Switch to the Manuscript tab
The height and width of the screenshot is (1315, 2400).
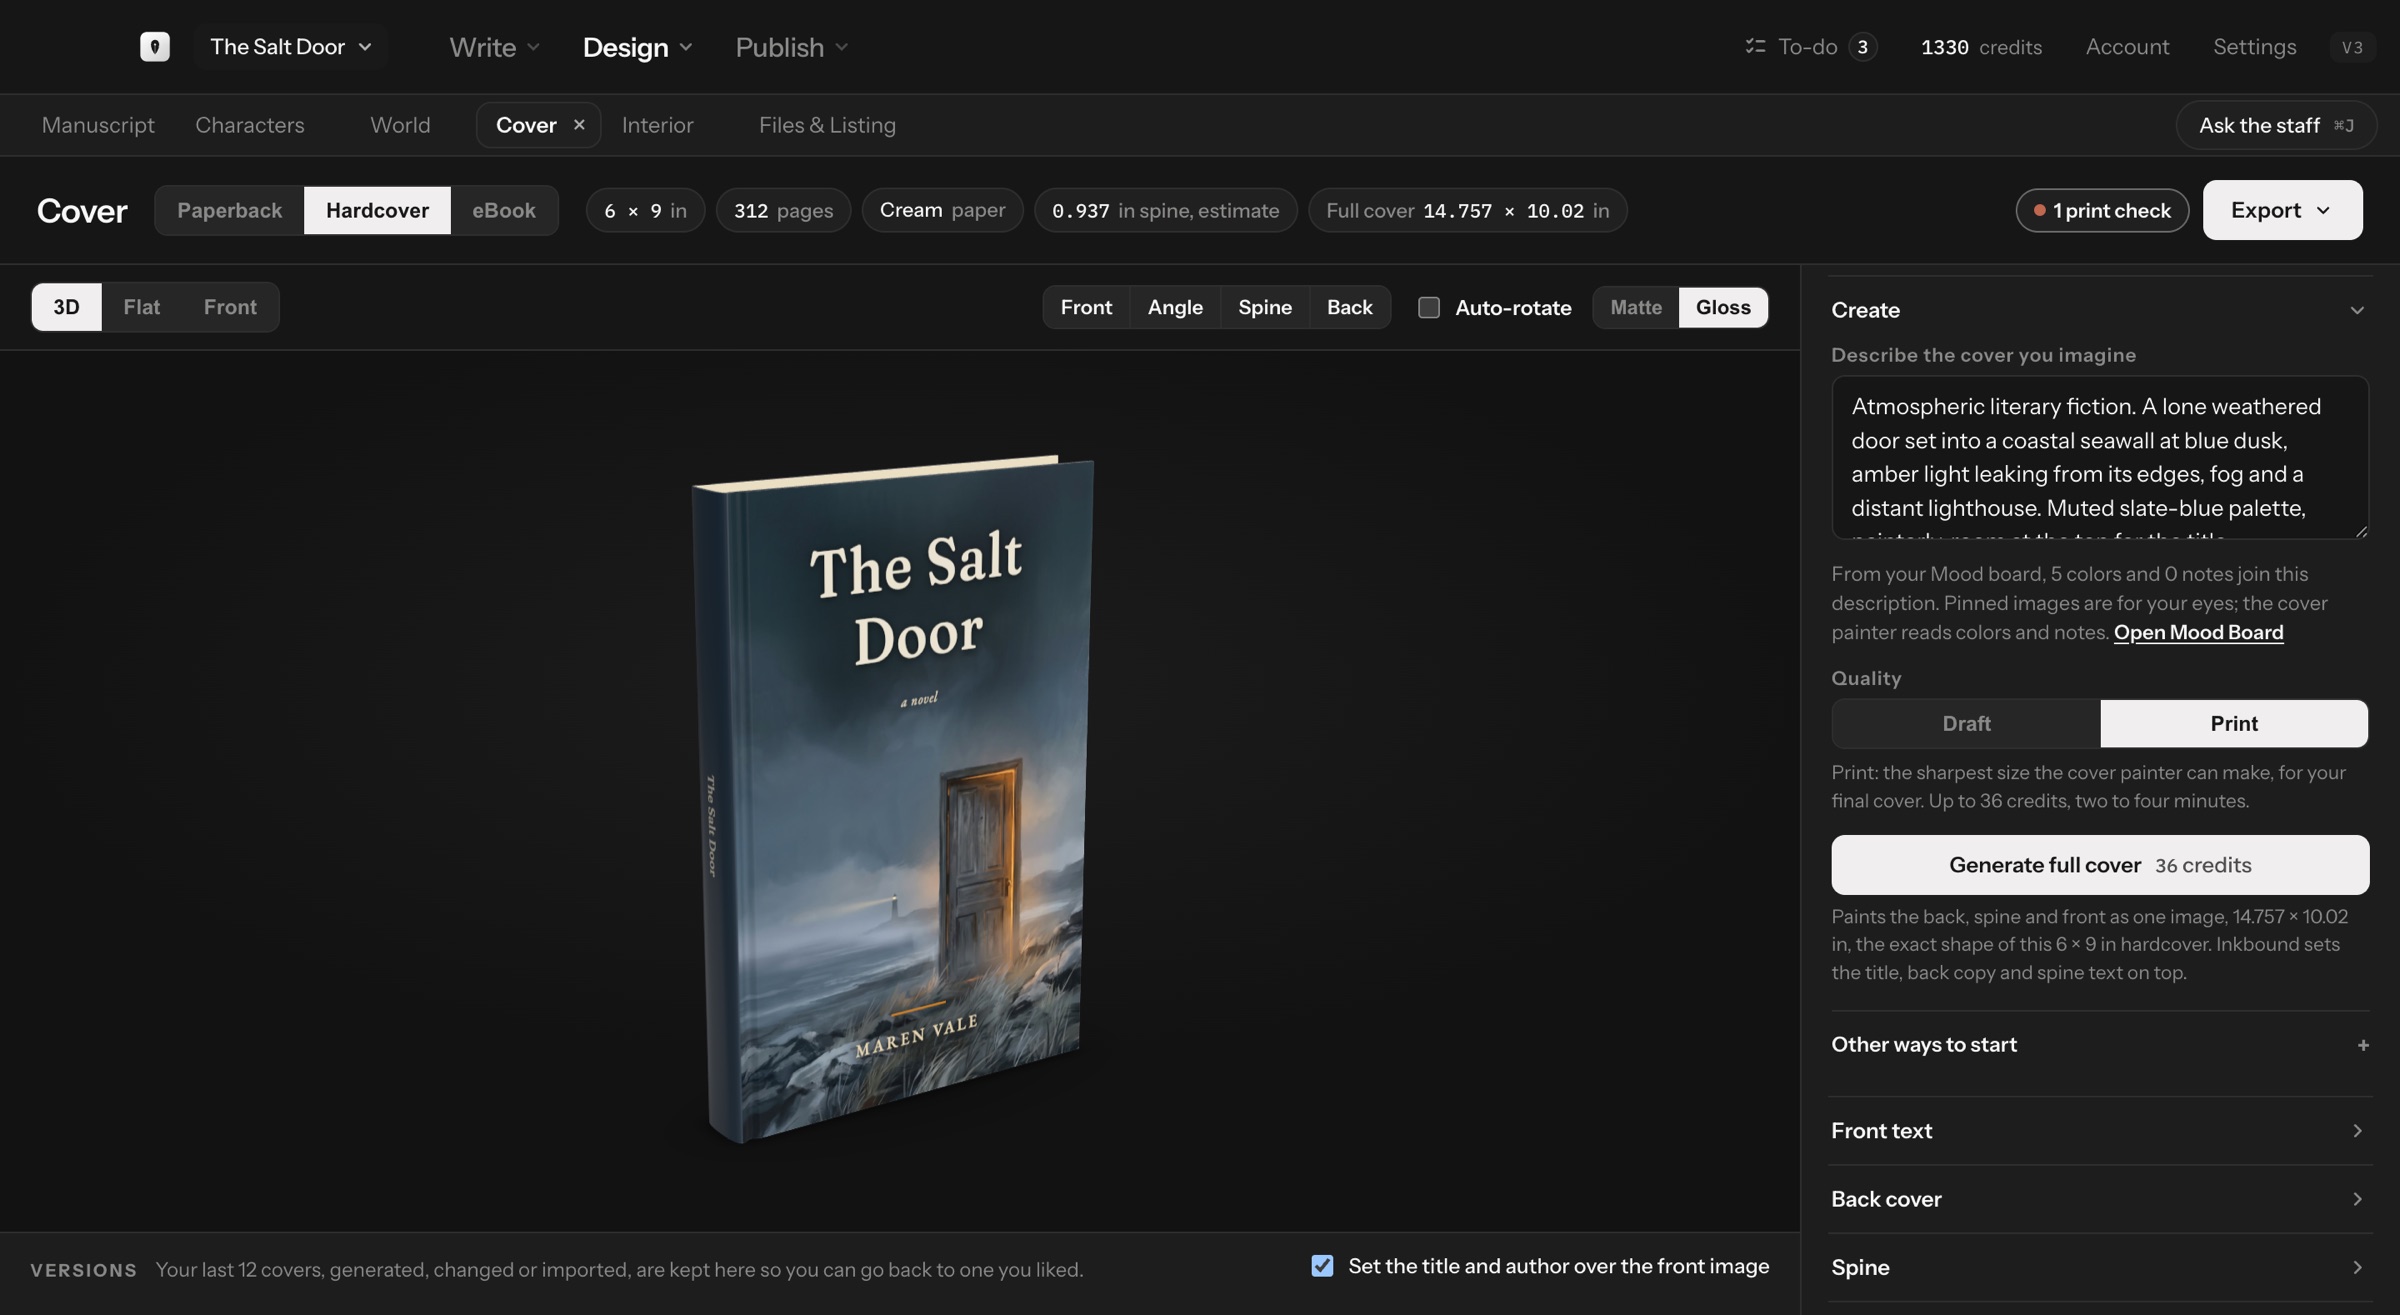(98, 125)
